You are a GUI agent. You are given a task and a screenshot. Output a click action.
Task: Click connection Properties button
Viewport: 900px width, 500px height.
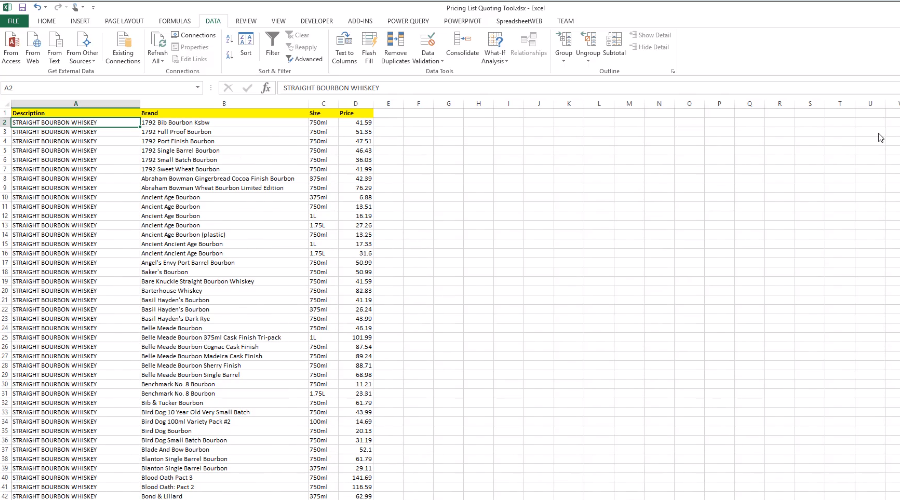coord(190,47)
